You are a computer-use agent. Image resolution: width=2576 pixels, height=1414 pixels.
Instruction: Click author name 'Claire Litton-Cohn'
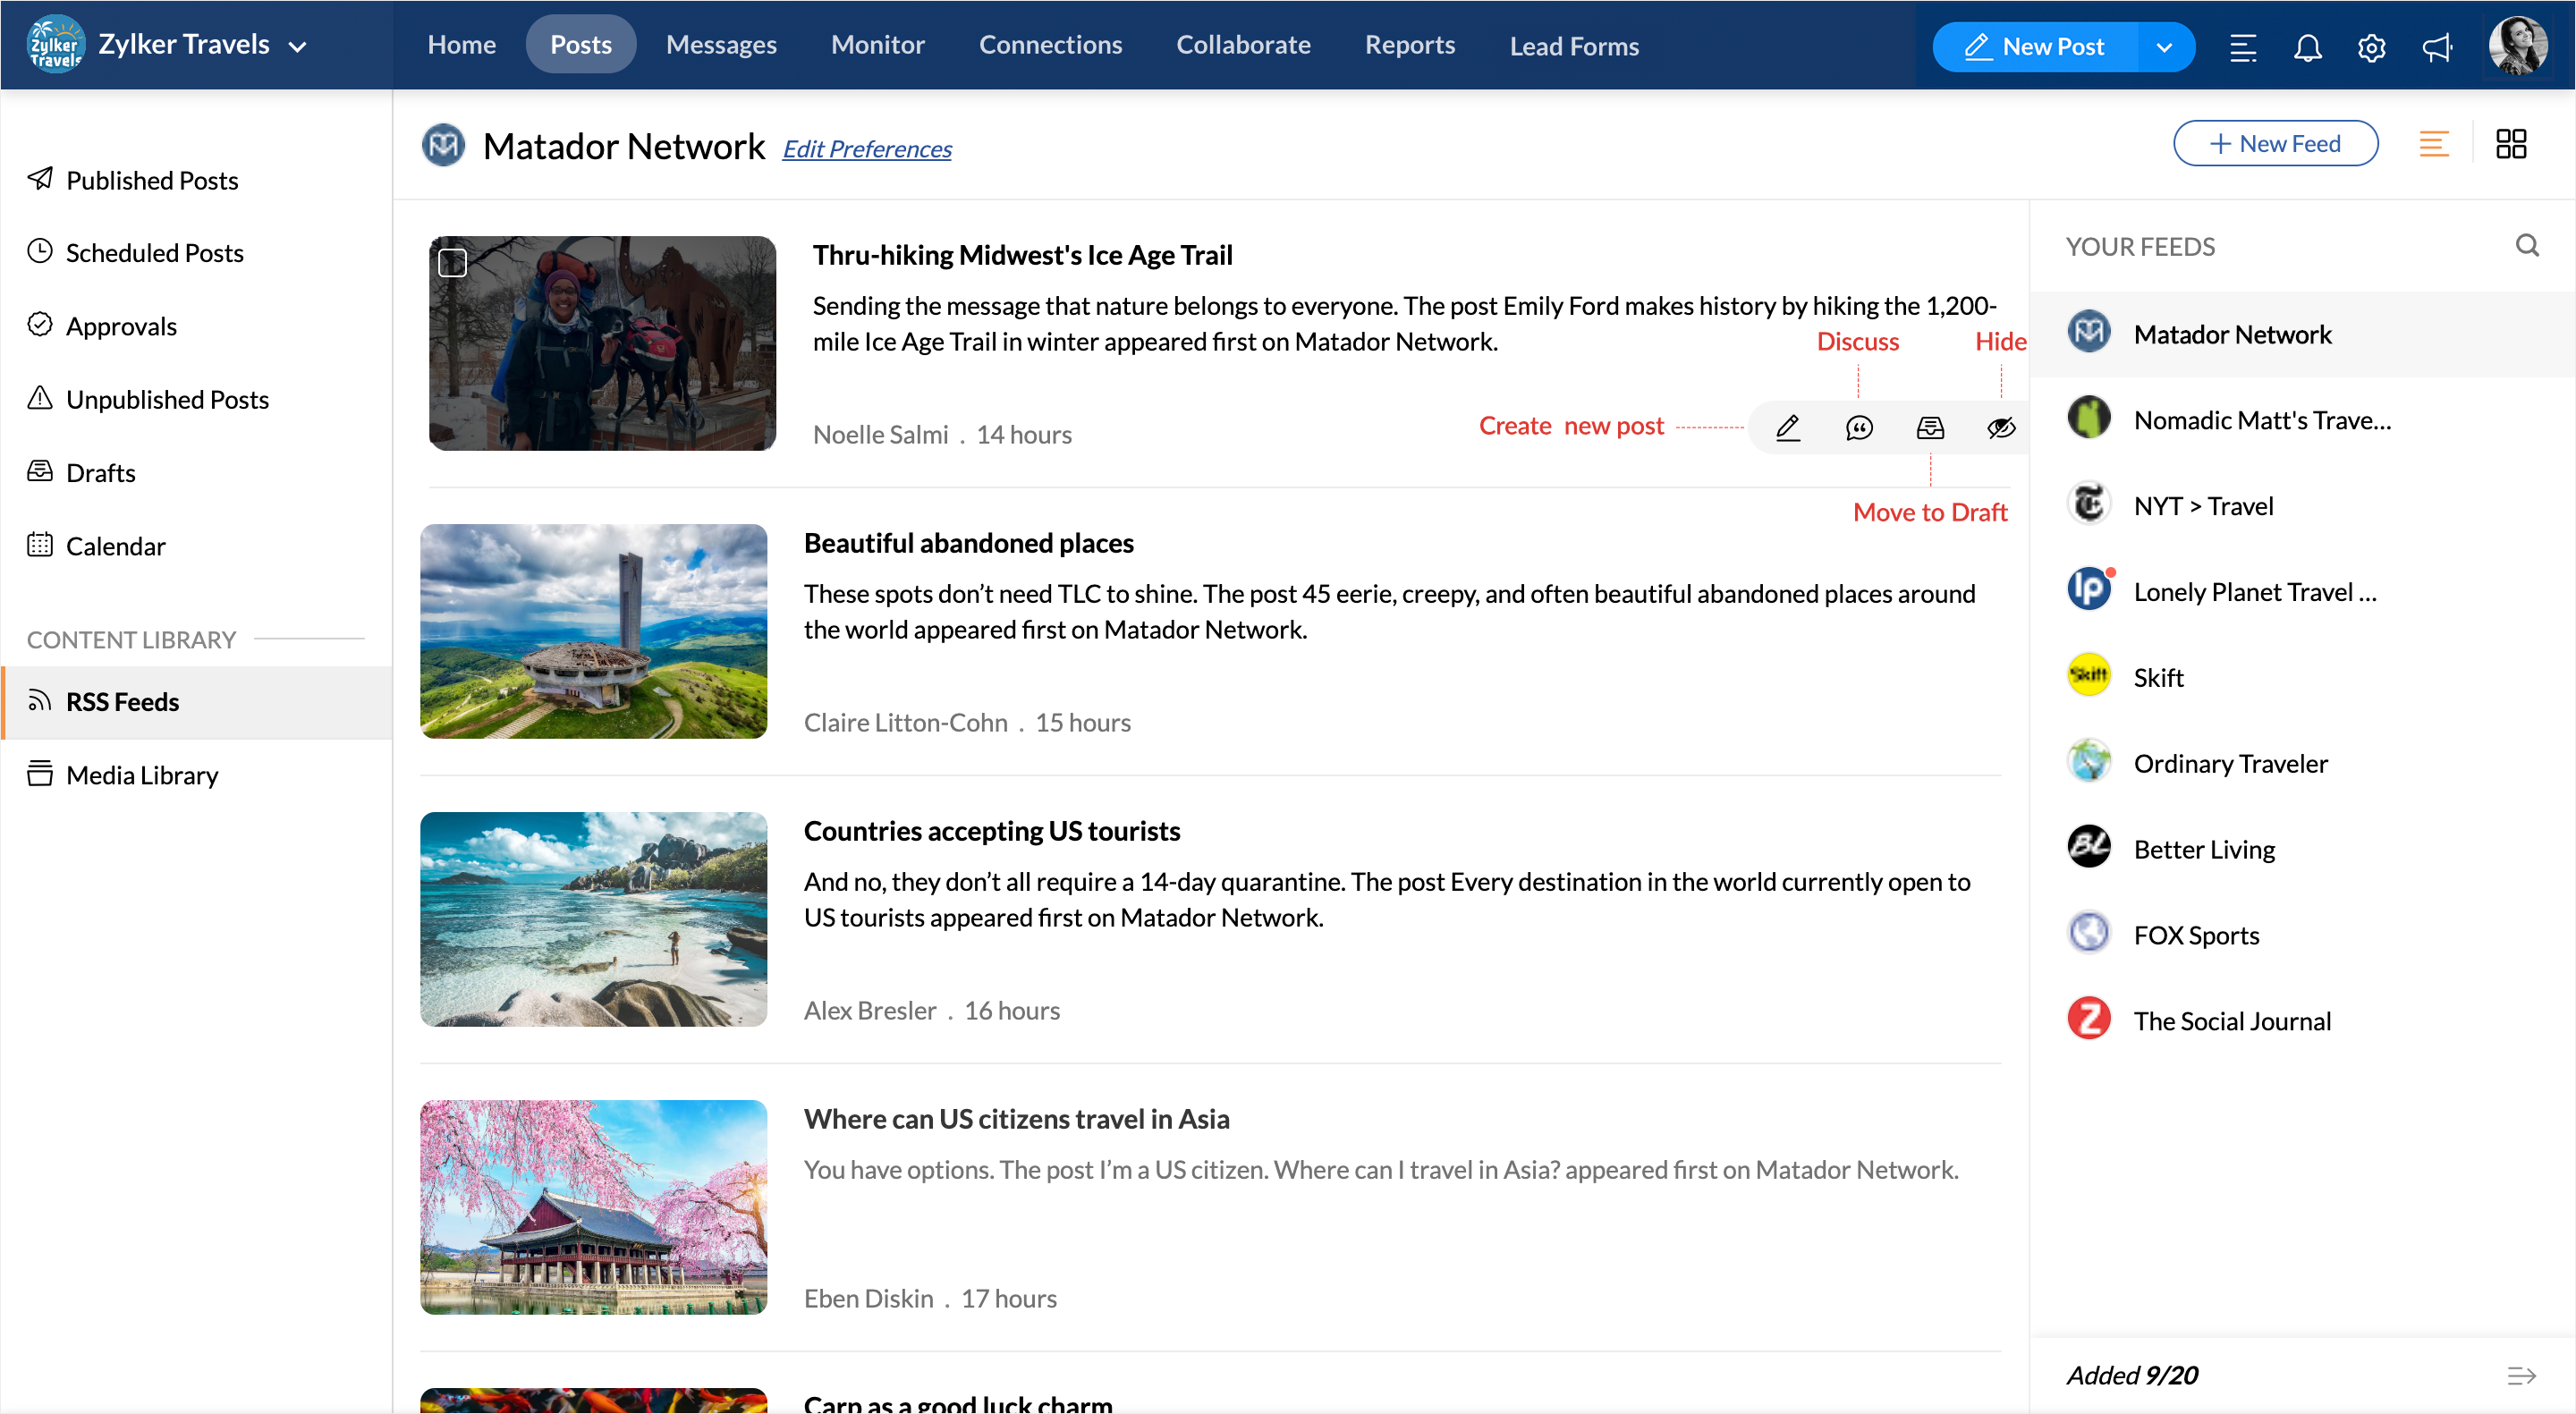[x=905, y=723]
